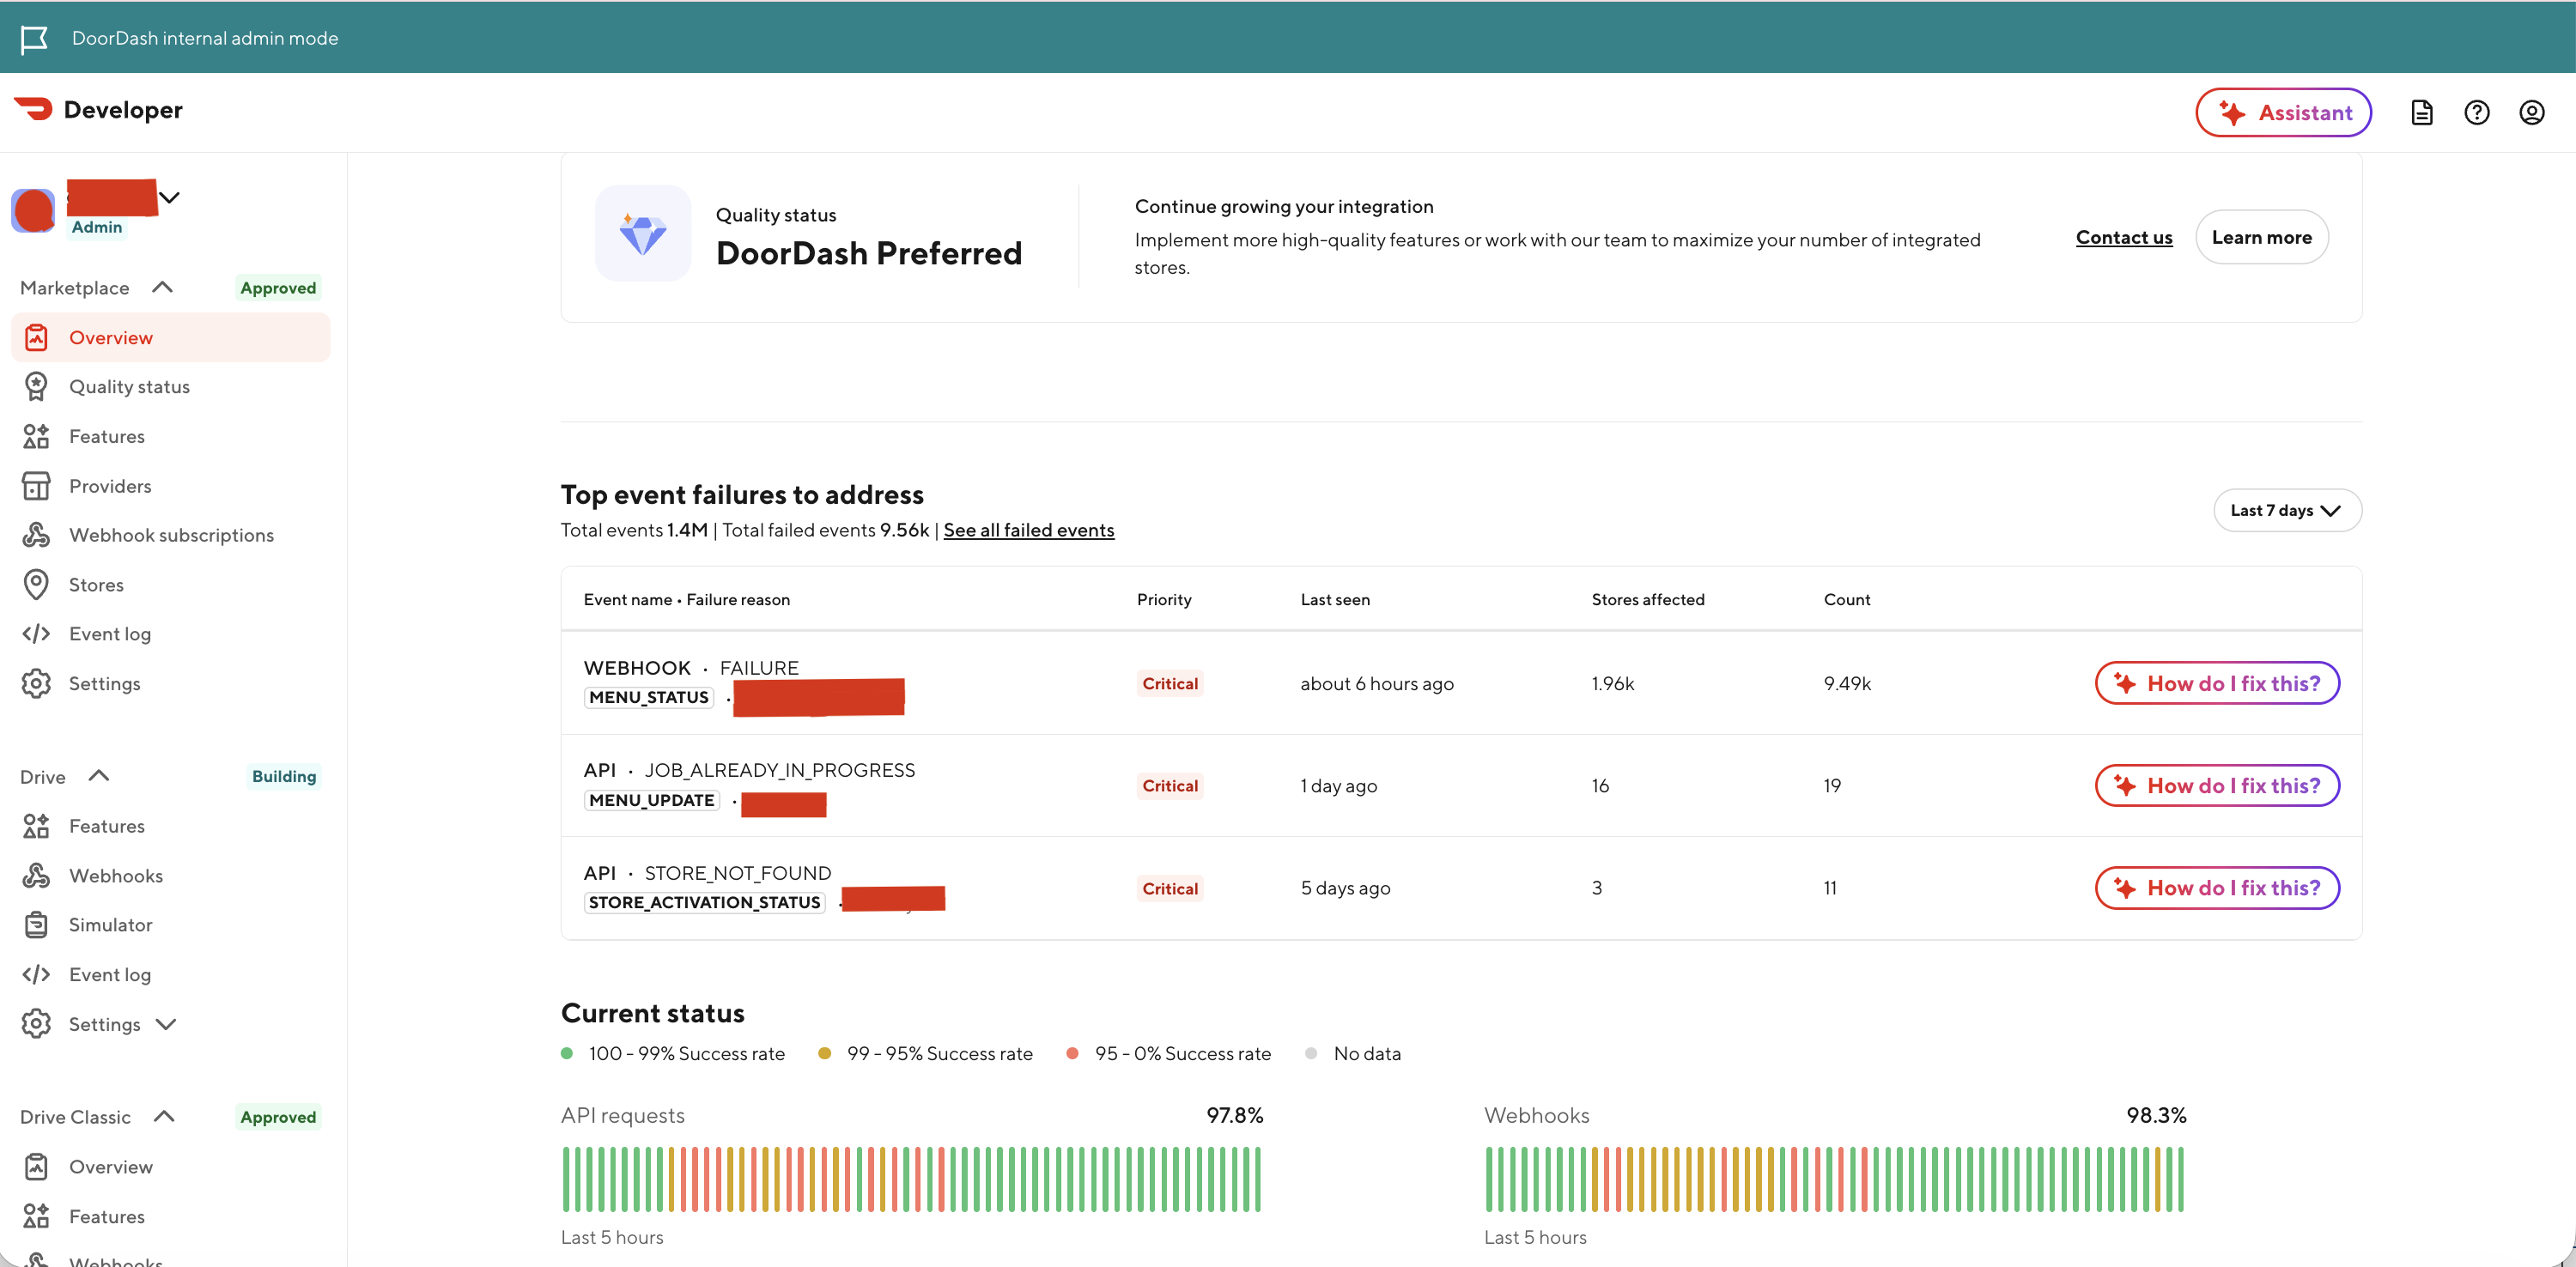Click the Learn more button

coord(2262,237)
